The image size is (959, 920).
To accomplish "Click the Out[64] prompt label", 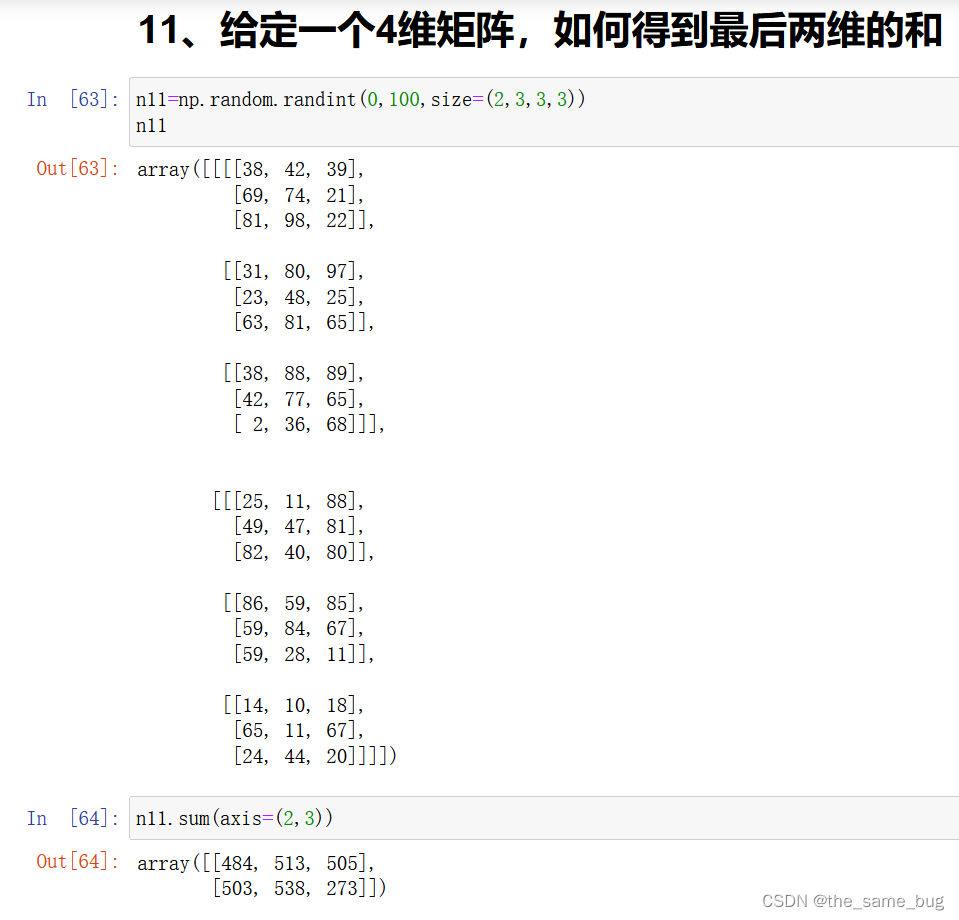I will [x=78, y=862].
